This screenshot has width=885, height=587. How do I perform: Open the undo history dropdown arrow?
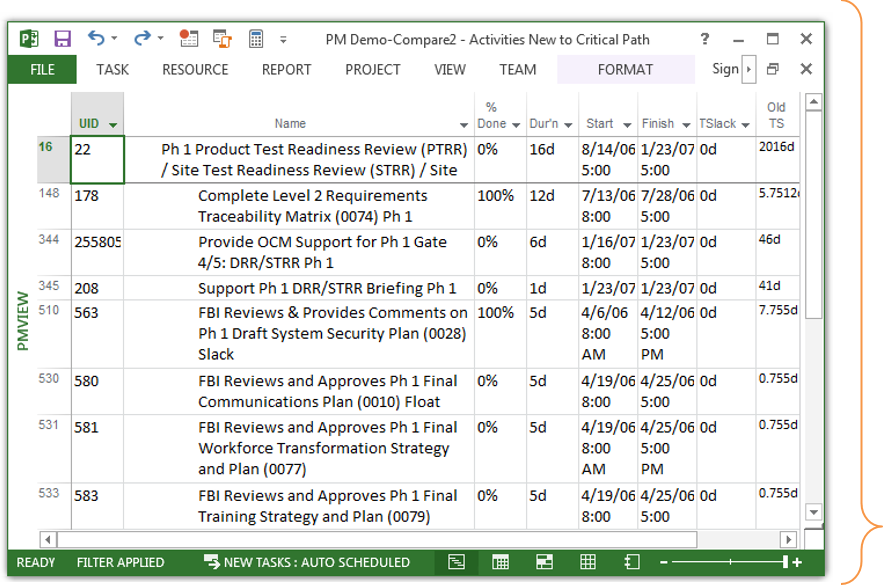click(115, 38)
